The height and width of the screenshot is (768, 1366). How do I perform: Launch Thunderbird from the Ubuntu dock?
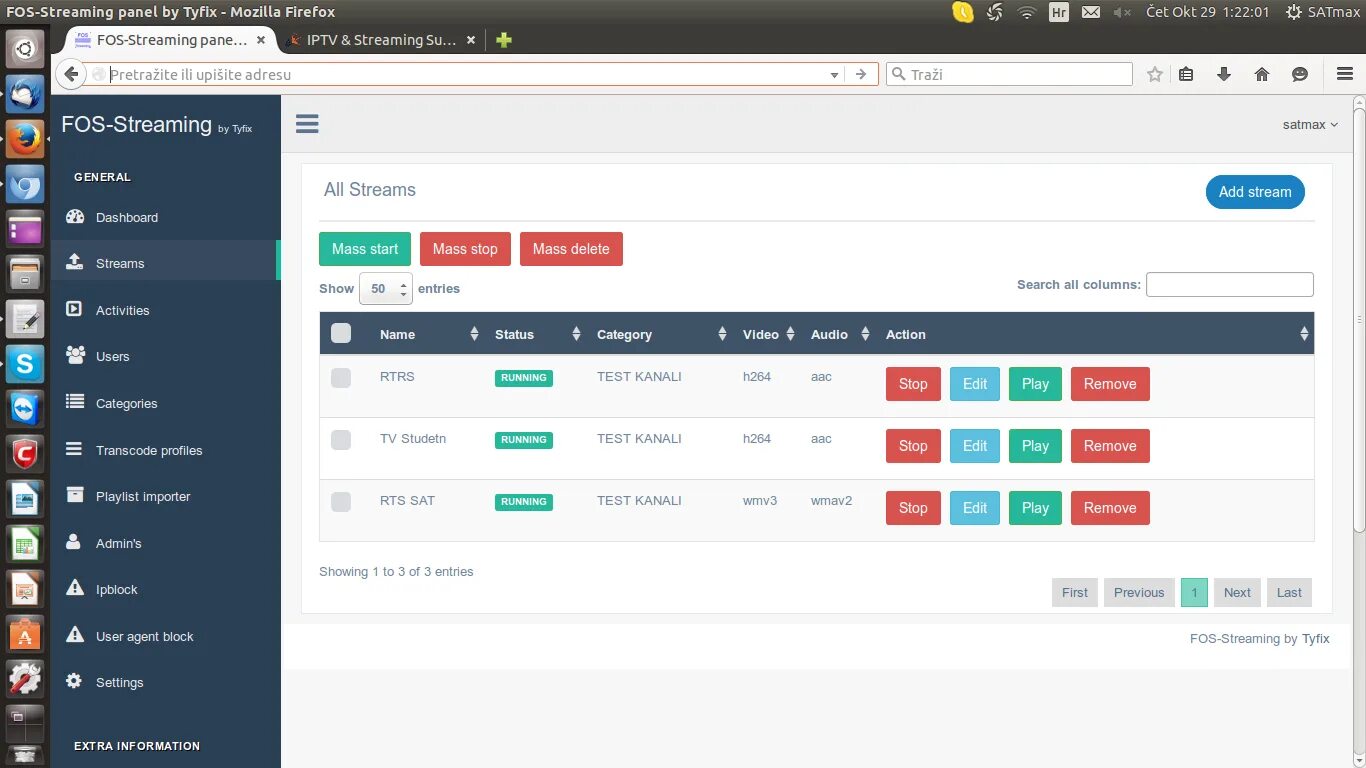pyautogui.click(x=25, y=94)
